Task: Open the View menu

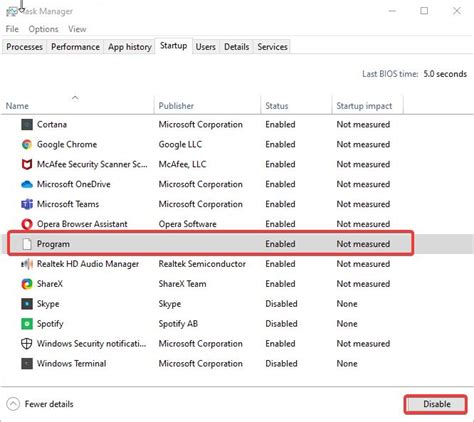Action: [77, 29]
